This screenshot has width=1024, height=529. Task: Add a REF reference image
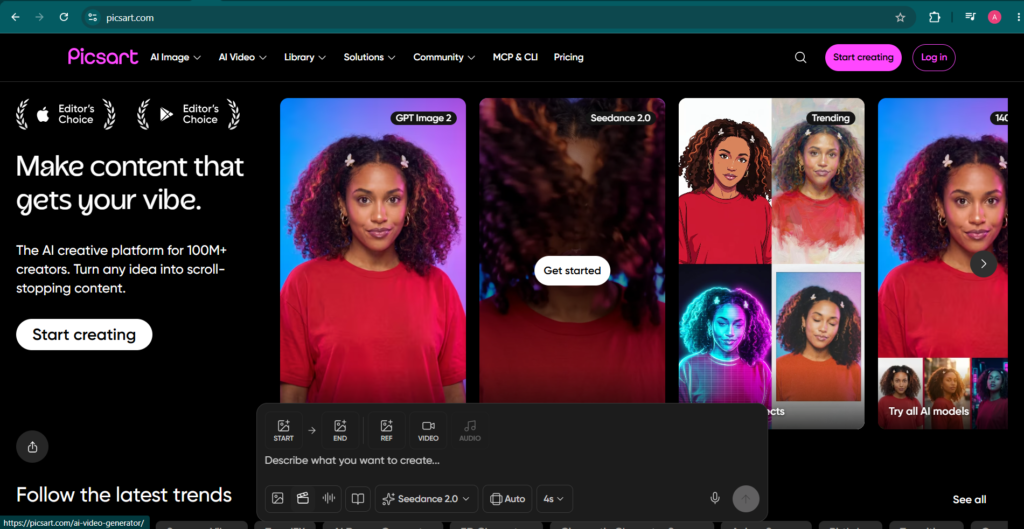(387, 430)
